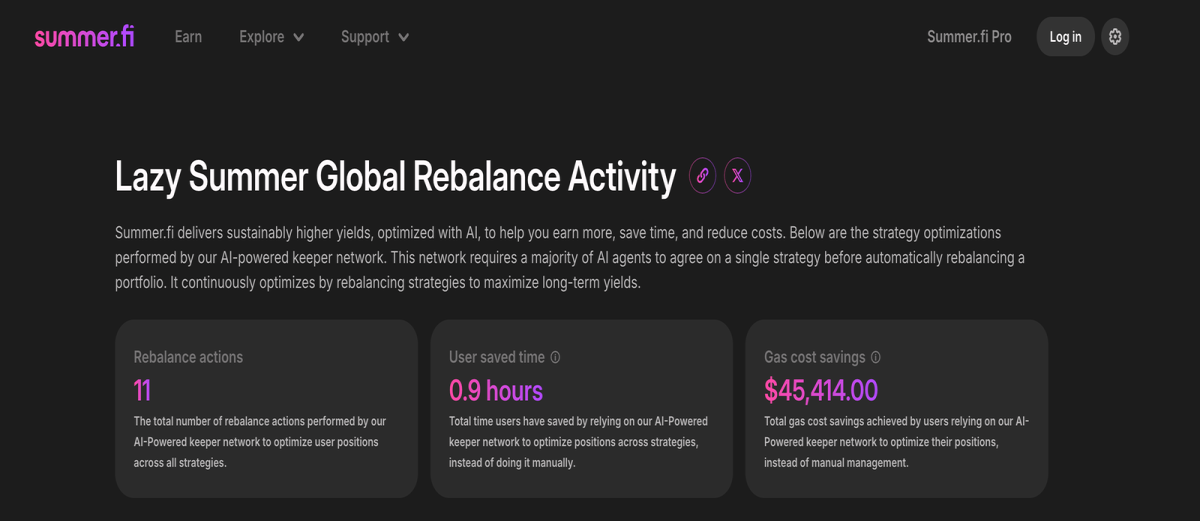Open the Earn navigation item
The width and height of the screenshot is (1200, 521).
[x=188, y=37]
